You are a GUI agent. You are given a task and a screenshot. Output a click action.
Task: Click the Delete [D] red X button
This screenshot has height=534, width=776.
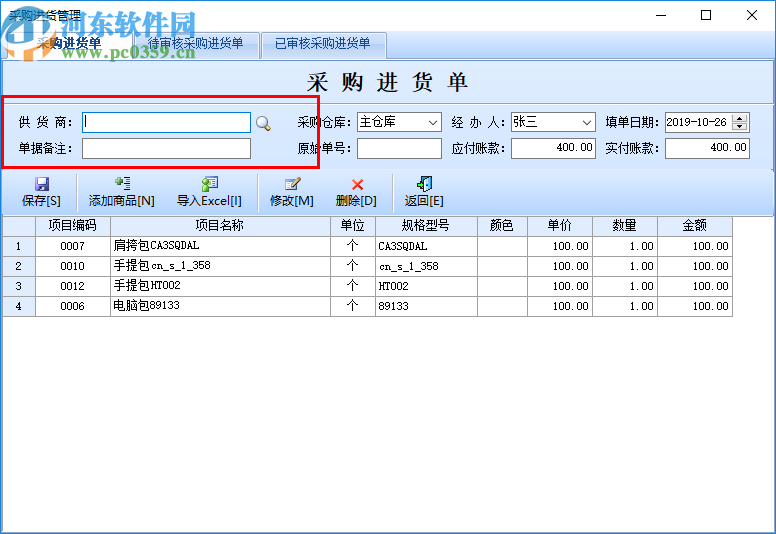pyautogui.click(x=356, y=193)
